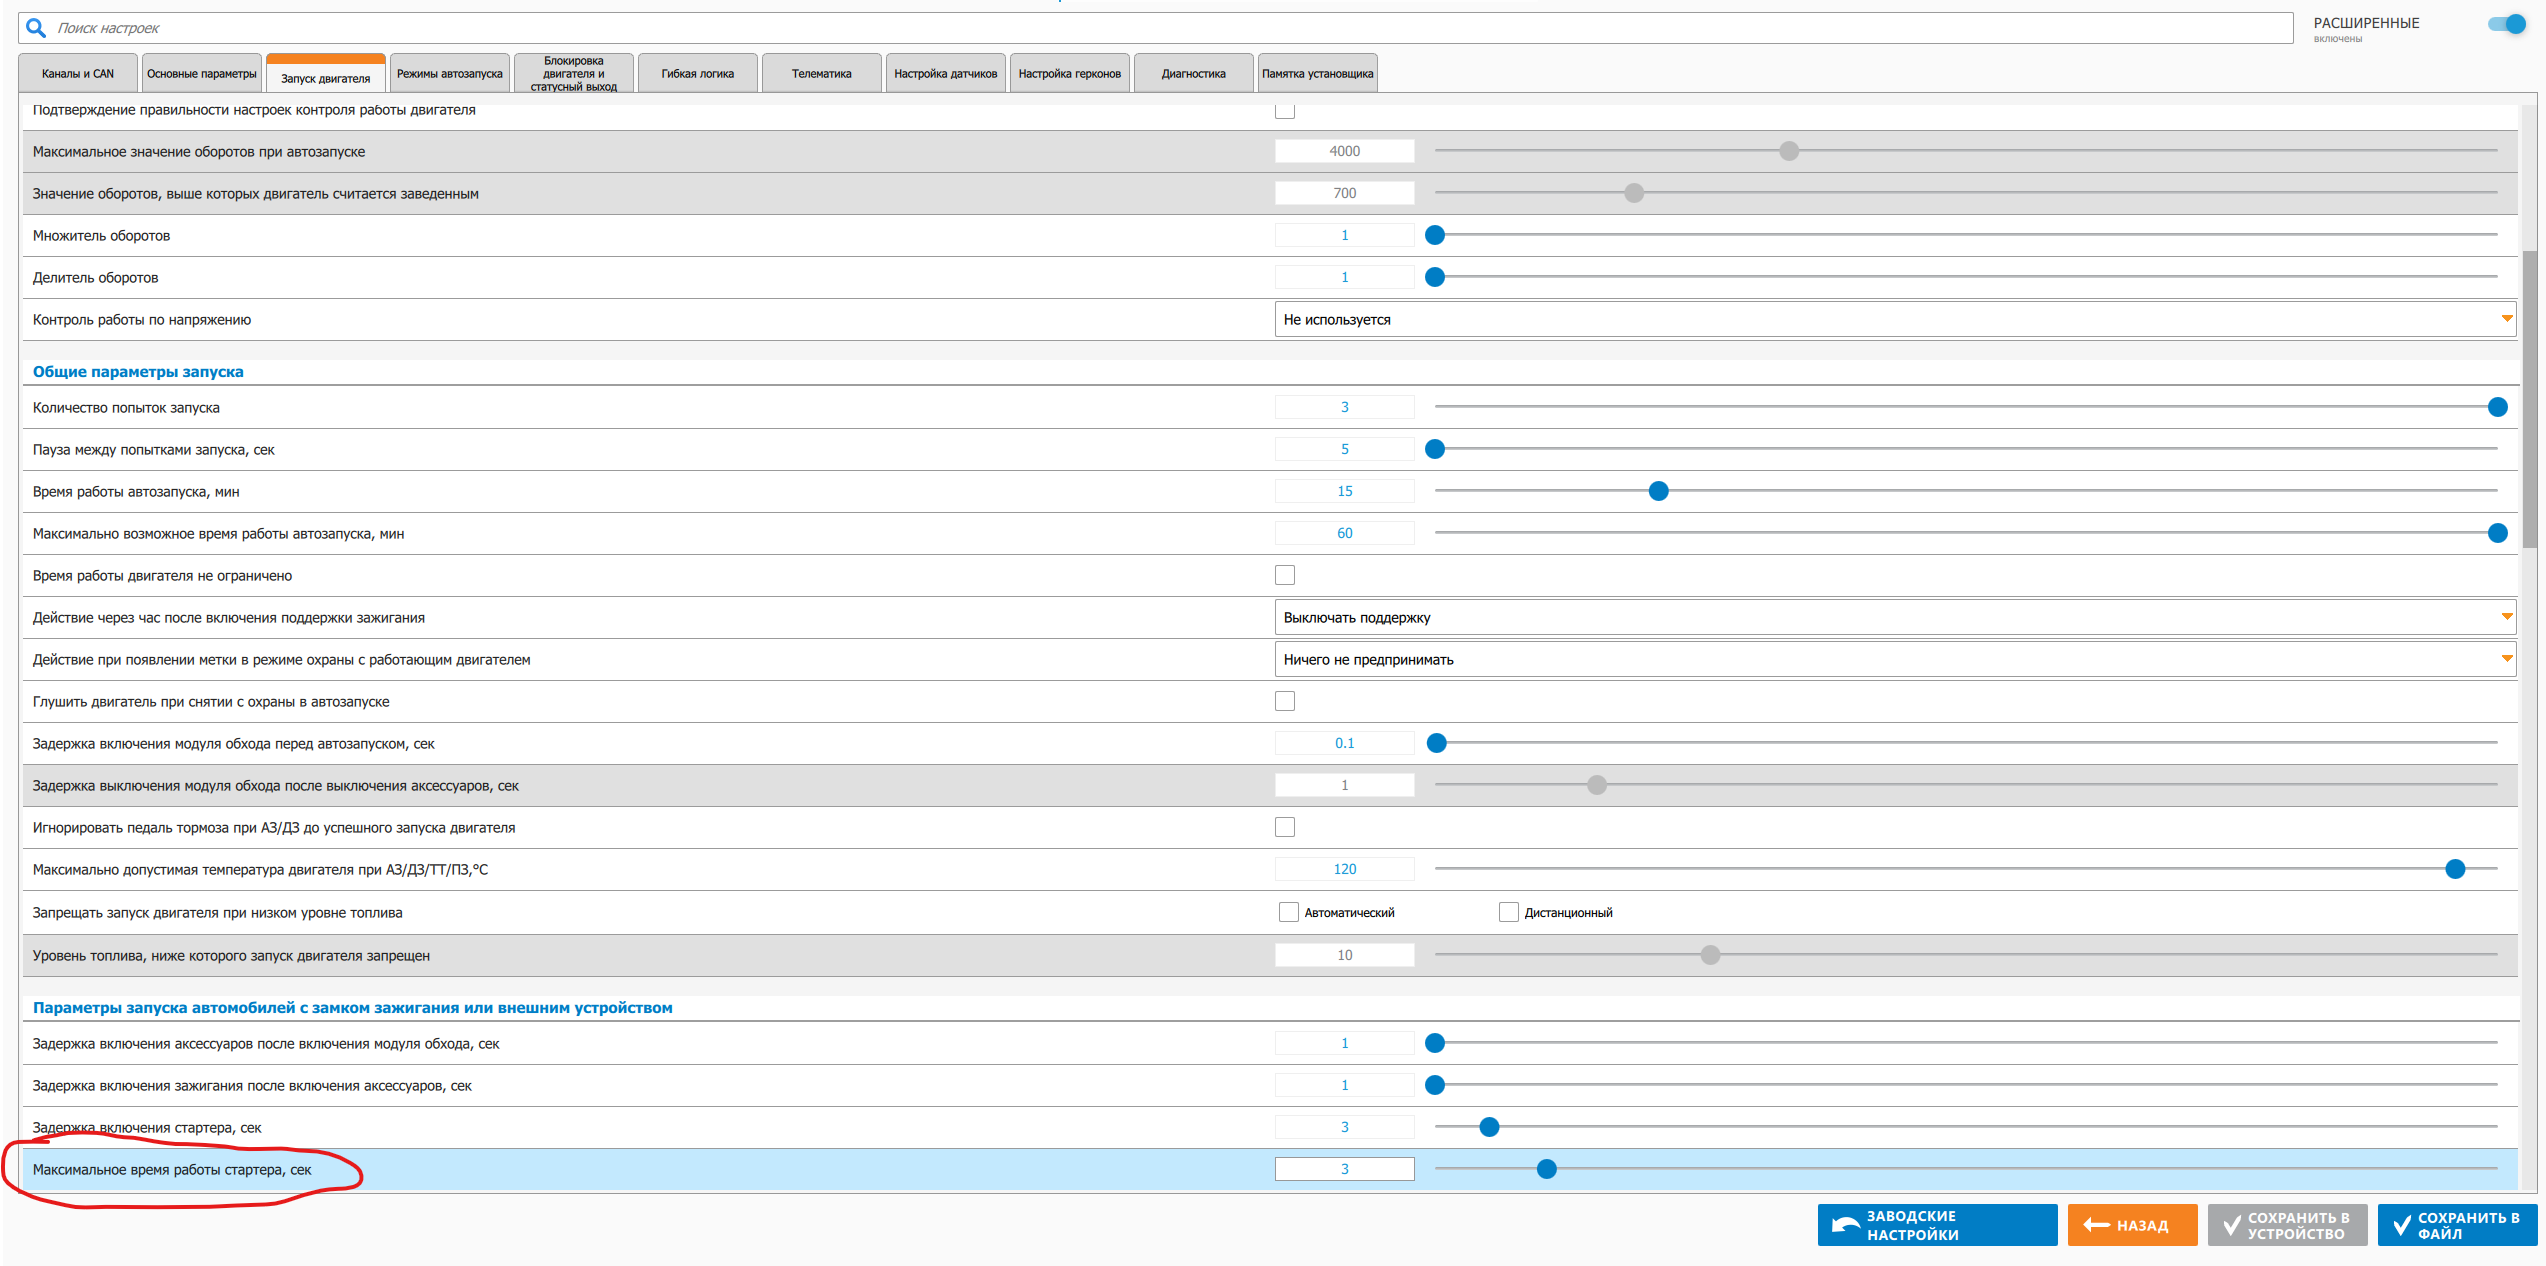This screenshot has width=2546, height=1266.
Task: Open the Настройка датчиков tab
Action: [946, 73]
